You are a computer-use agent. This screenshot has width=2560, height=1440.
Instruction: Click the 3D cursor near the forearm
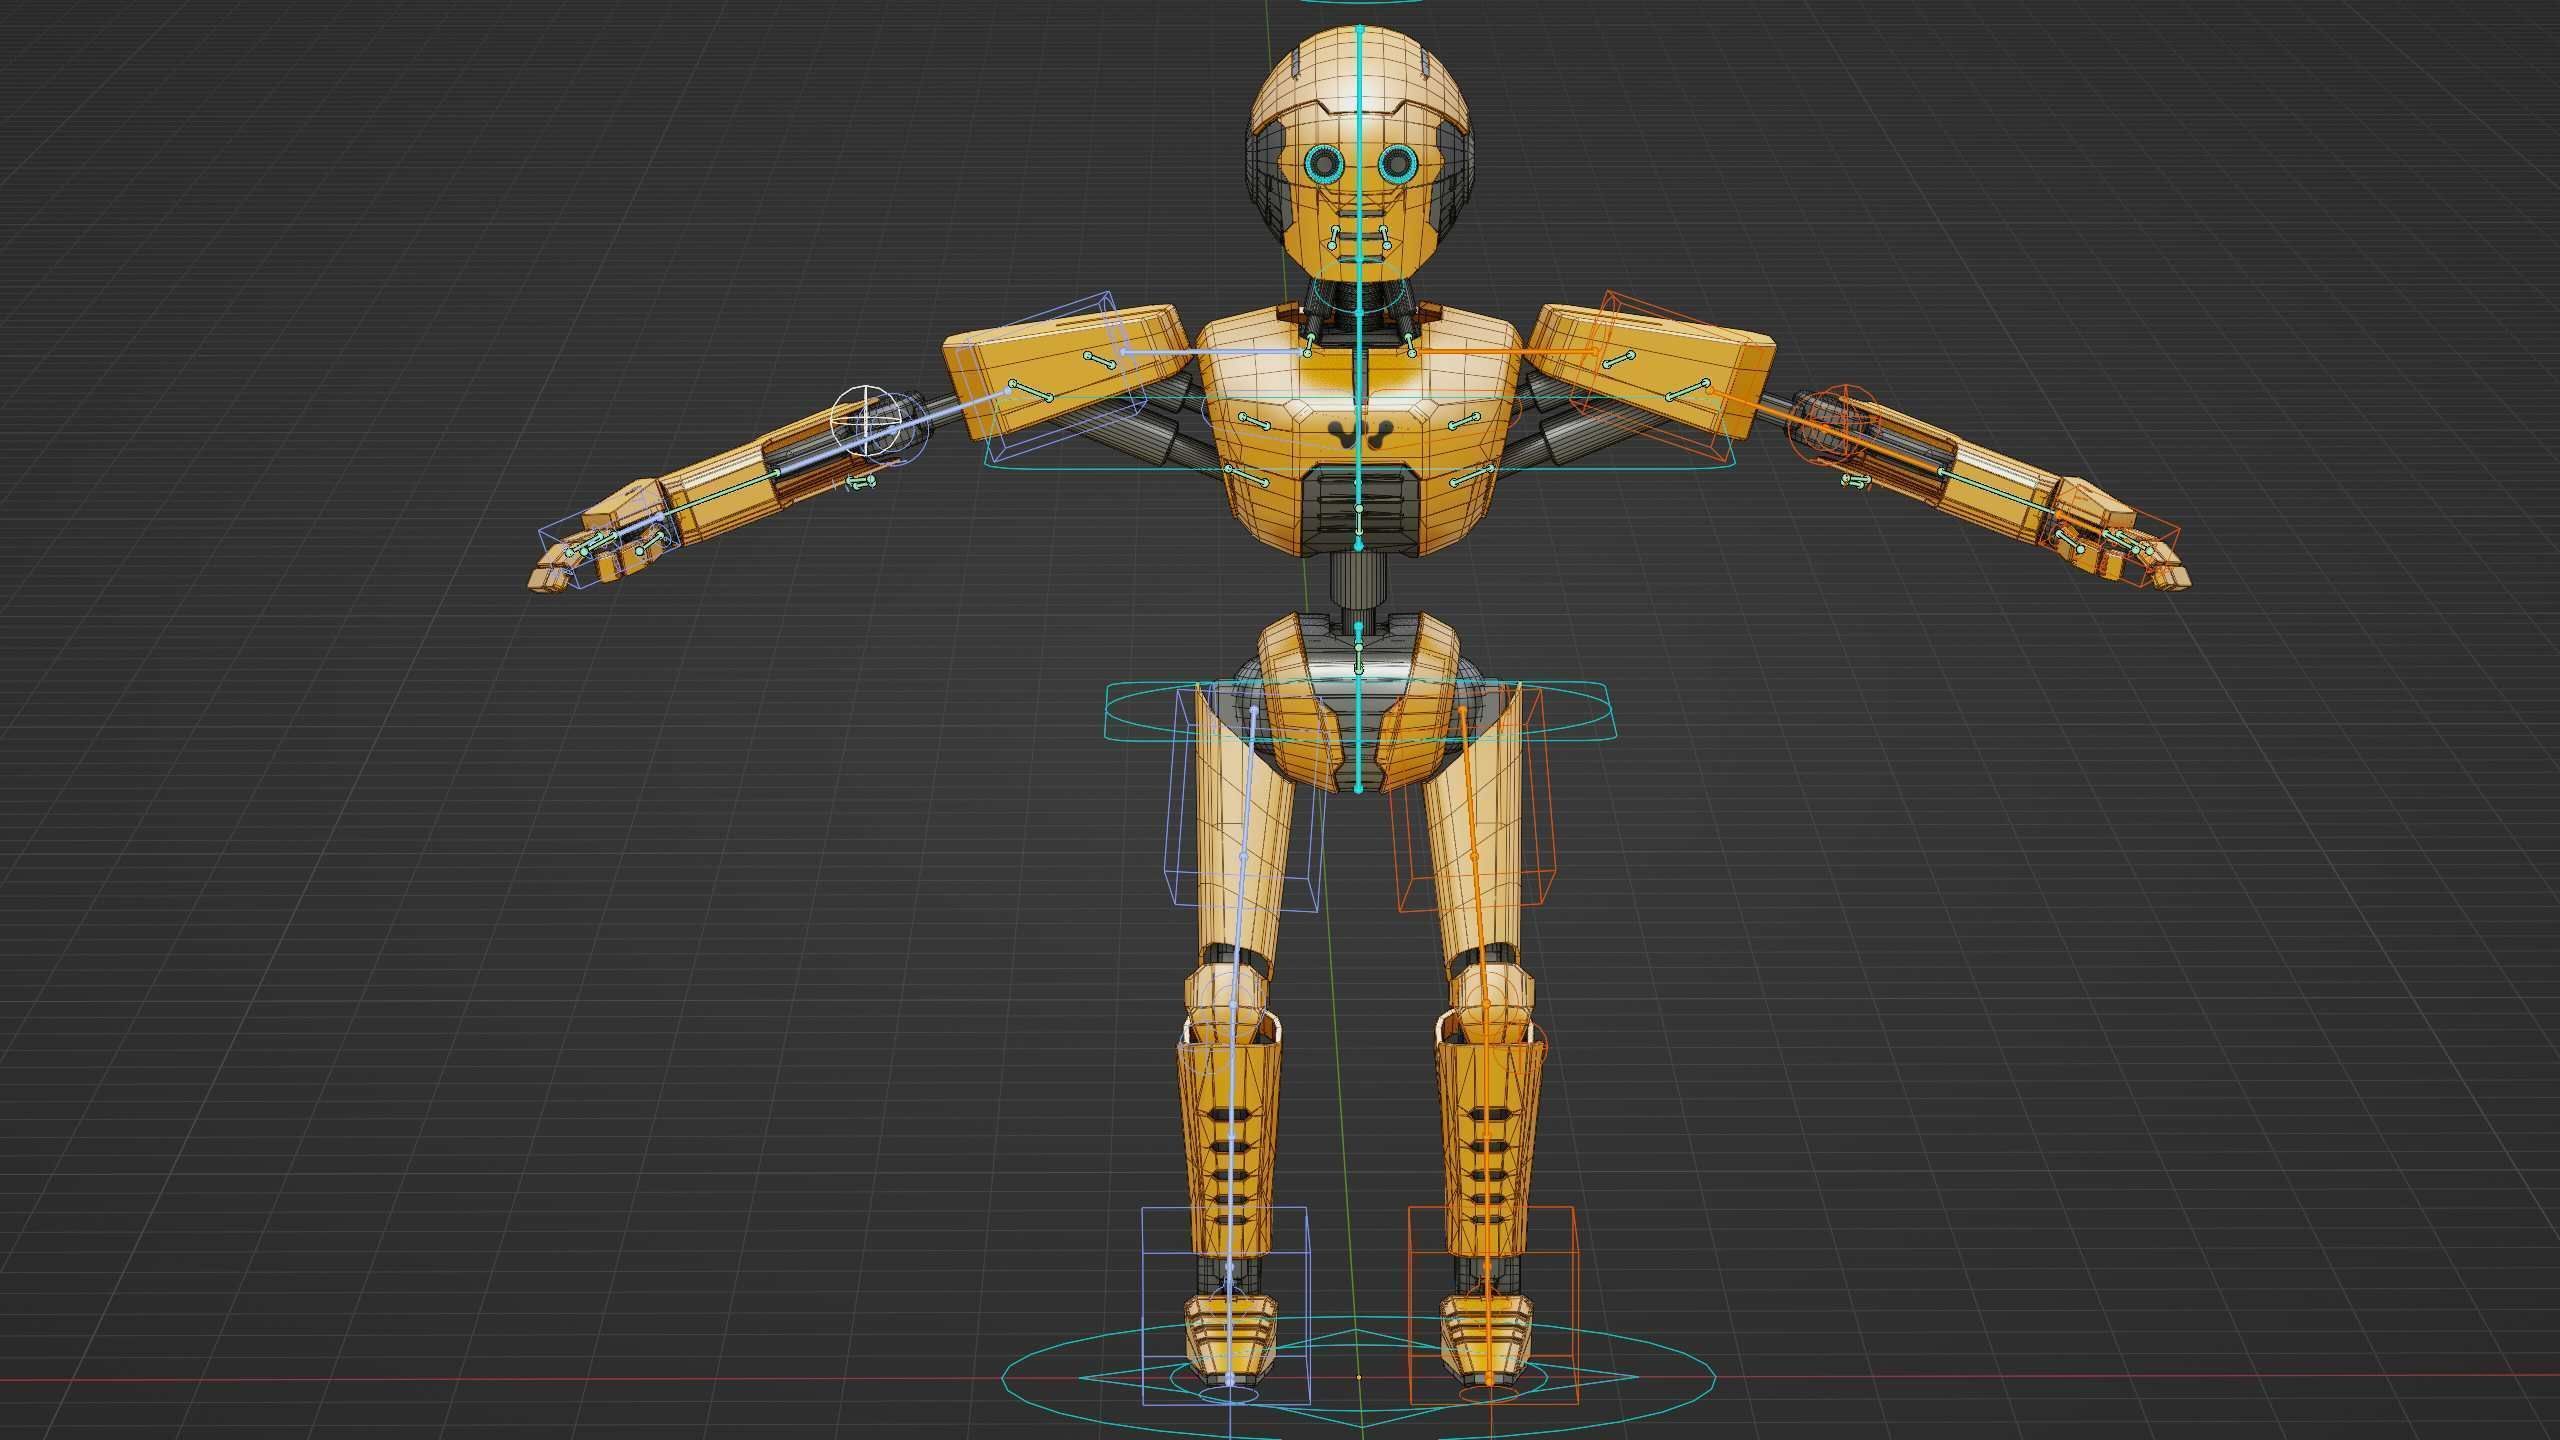(x=866, y=420)
